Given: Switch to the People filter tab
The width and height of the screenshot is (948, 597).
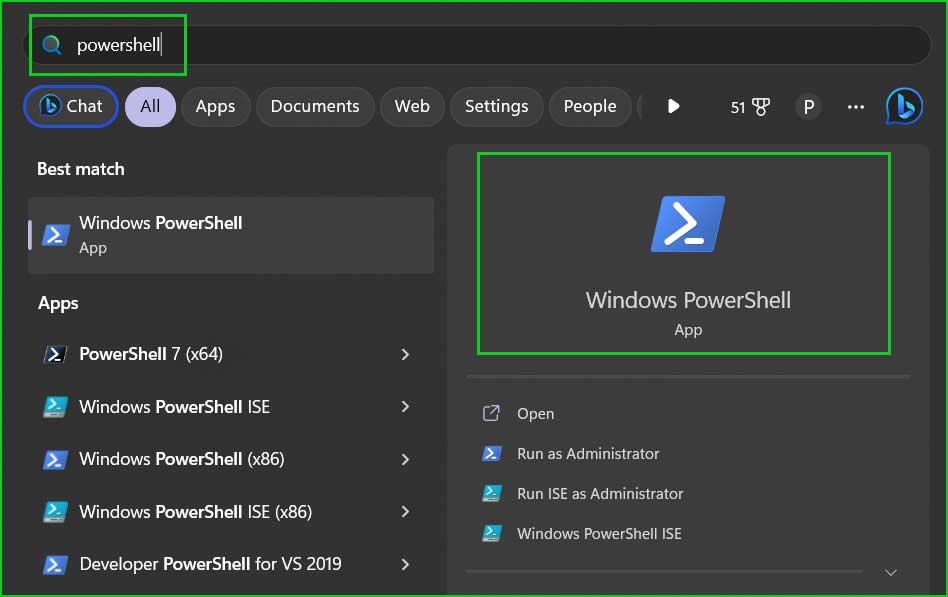Looking at the screenshot, I should click(x=589, y=106).
